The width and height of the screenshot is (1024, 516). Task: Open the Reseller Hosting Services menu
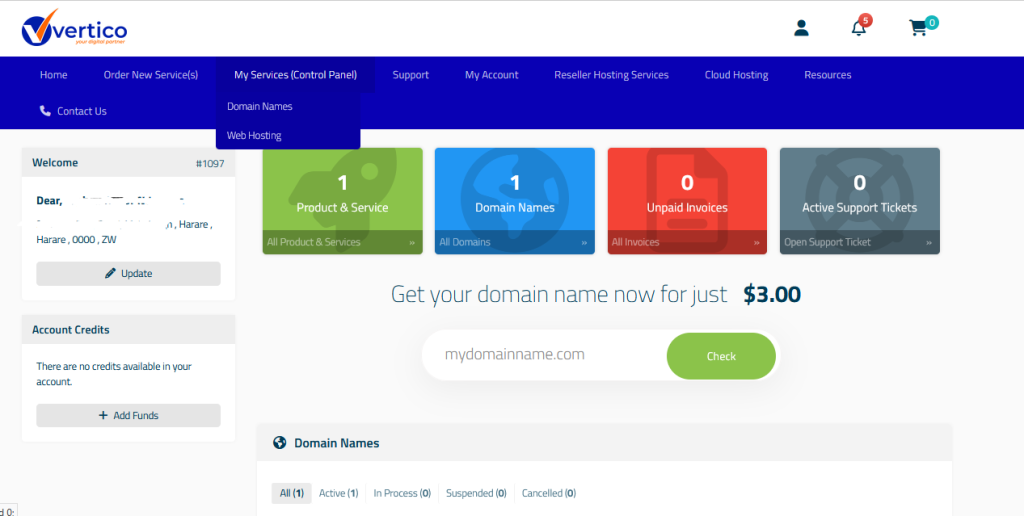click(611, 75)
